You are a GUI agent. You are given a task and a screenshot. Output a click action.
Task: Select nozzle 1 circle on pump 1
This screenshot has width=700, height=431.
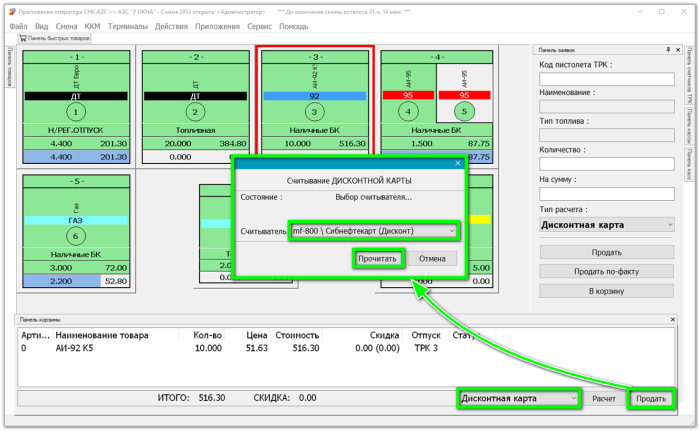[x=76, y=112]
